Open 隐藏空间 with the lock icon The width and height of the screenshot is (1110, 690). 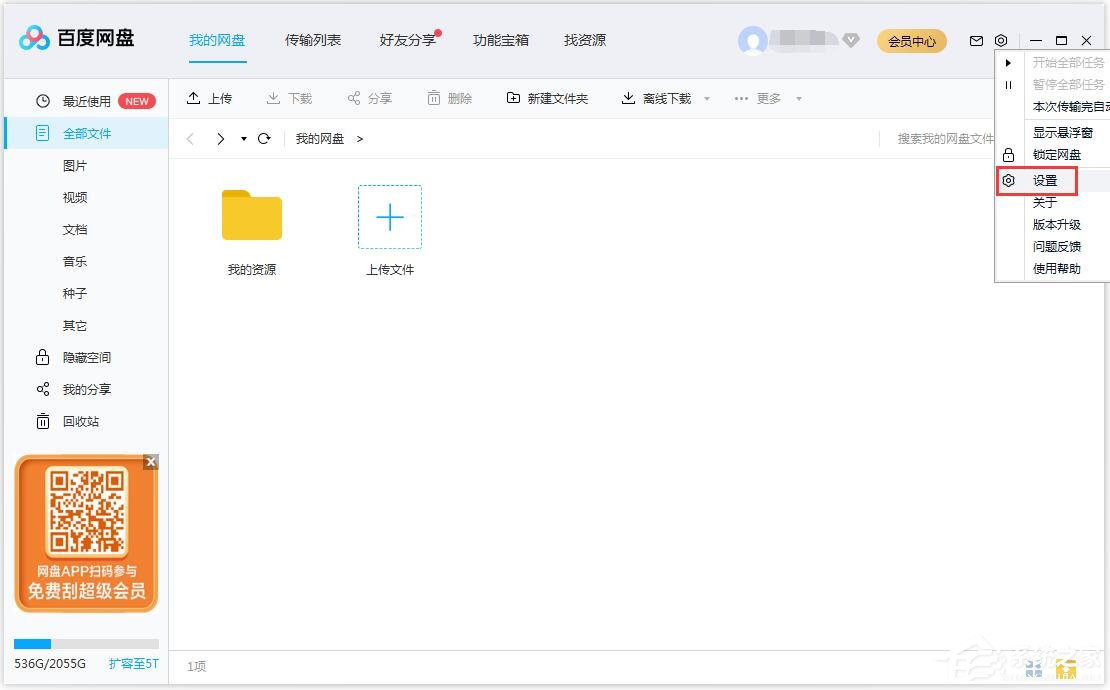(x=45, y=357)
